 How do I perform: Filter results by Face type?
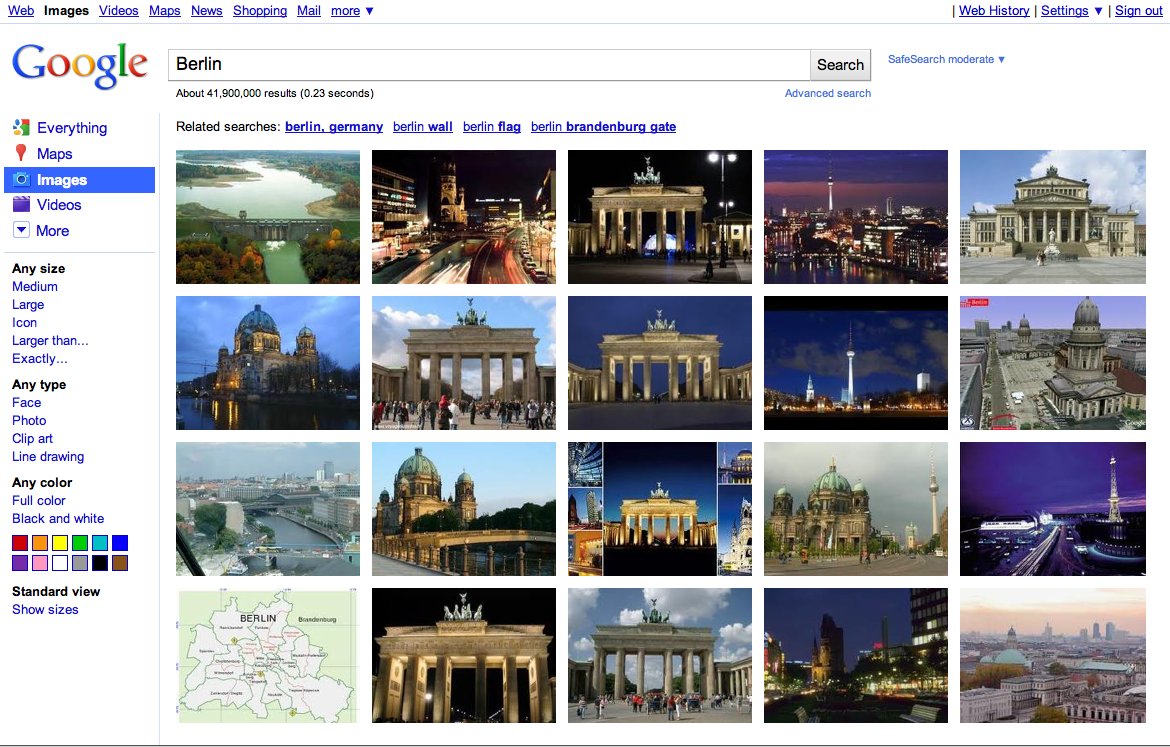pyautogui.click(x=26, y=402)
